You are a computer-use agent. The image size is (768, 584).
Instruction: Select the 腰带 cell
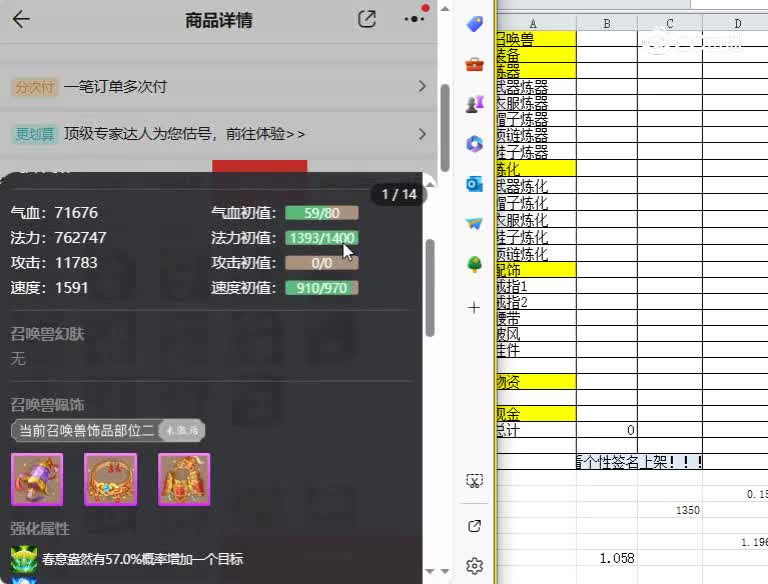(x=536, y=318)
